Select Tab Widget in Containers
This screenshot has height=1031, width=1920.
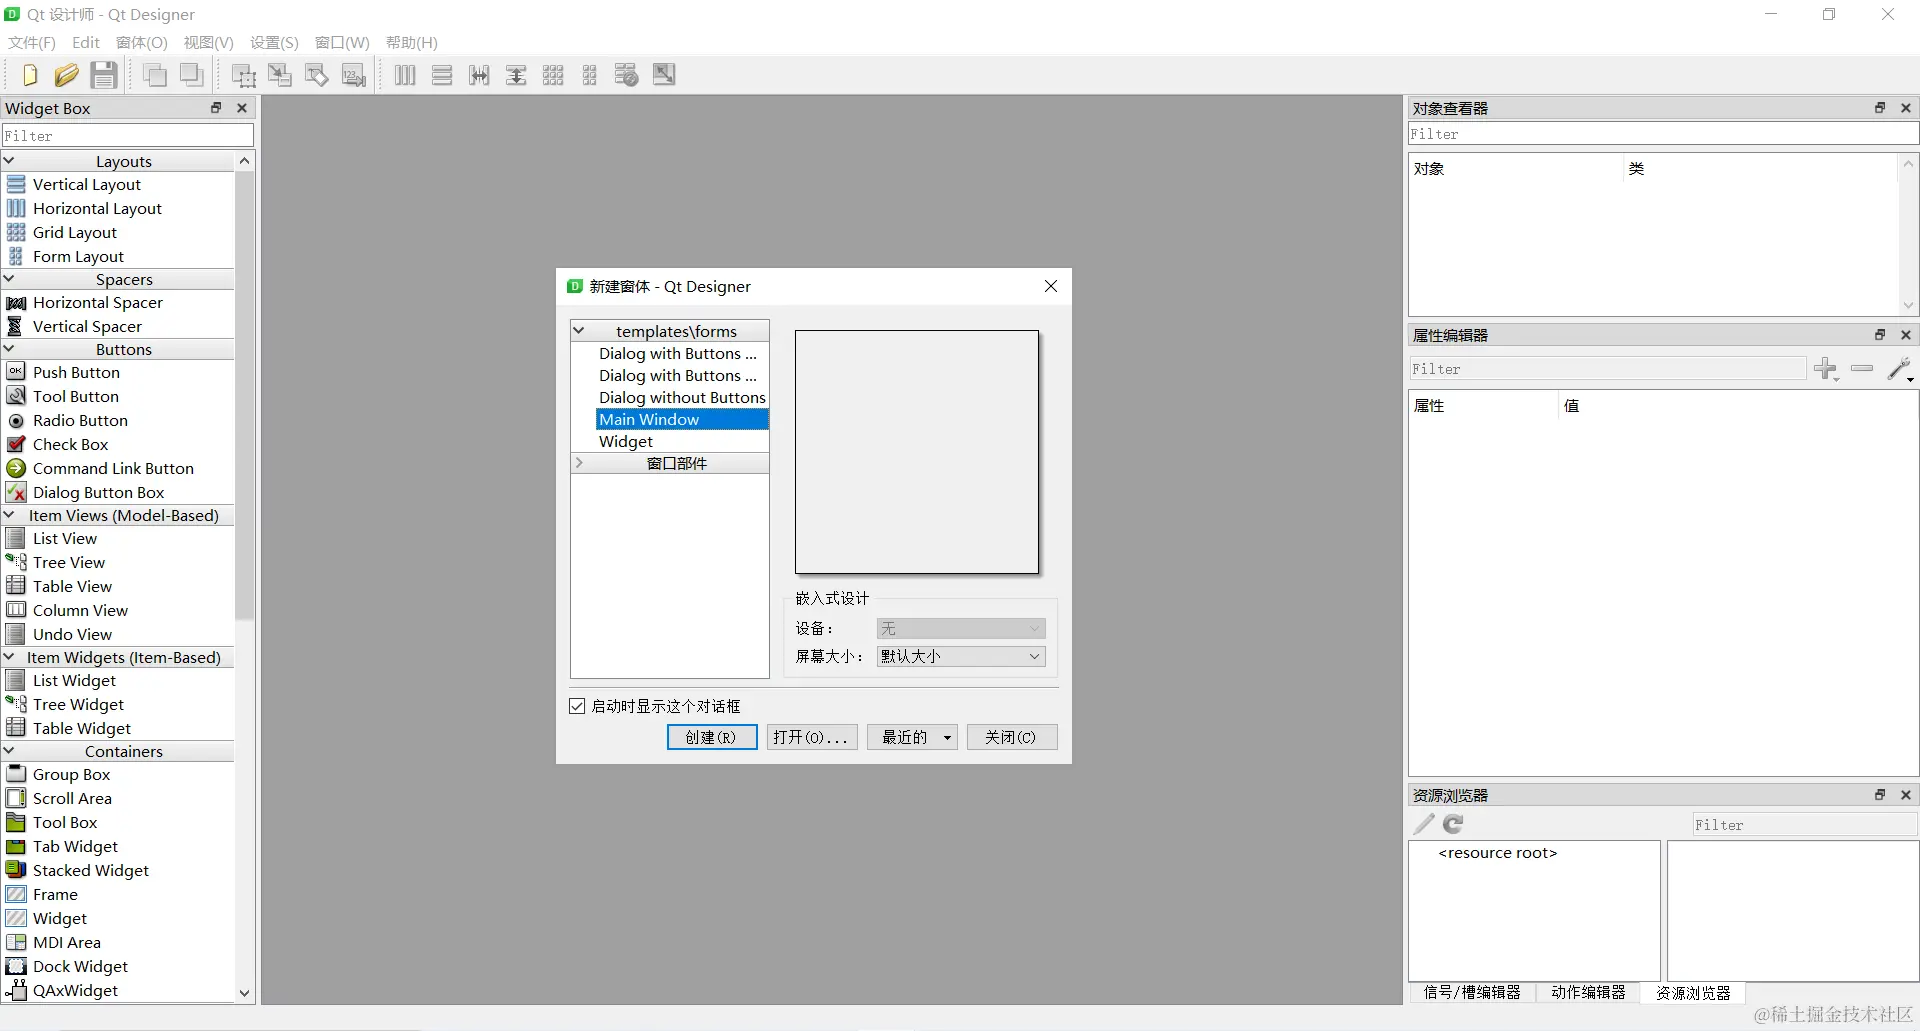tap(75, 846)
